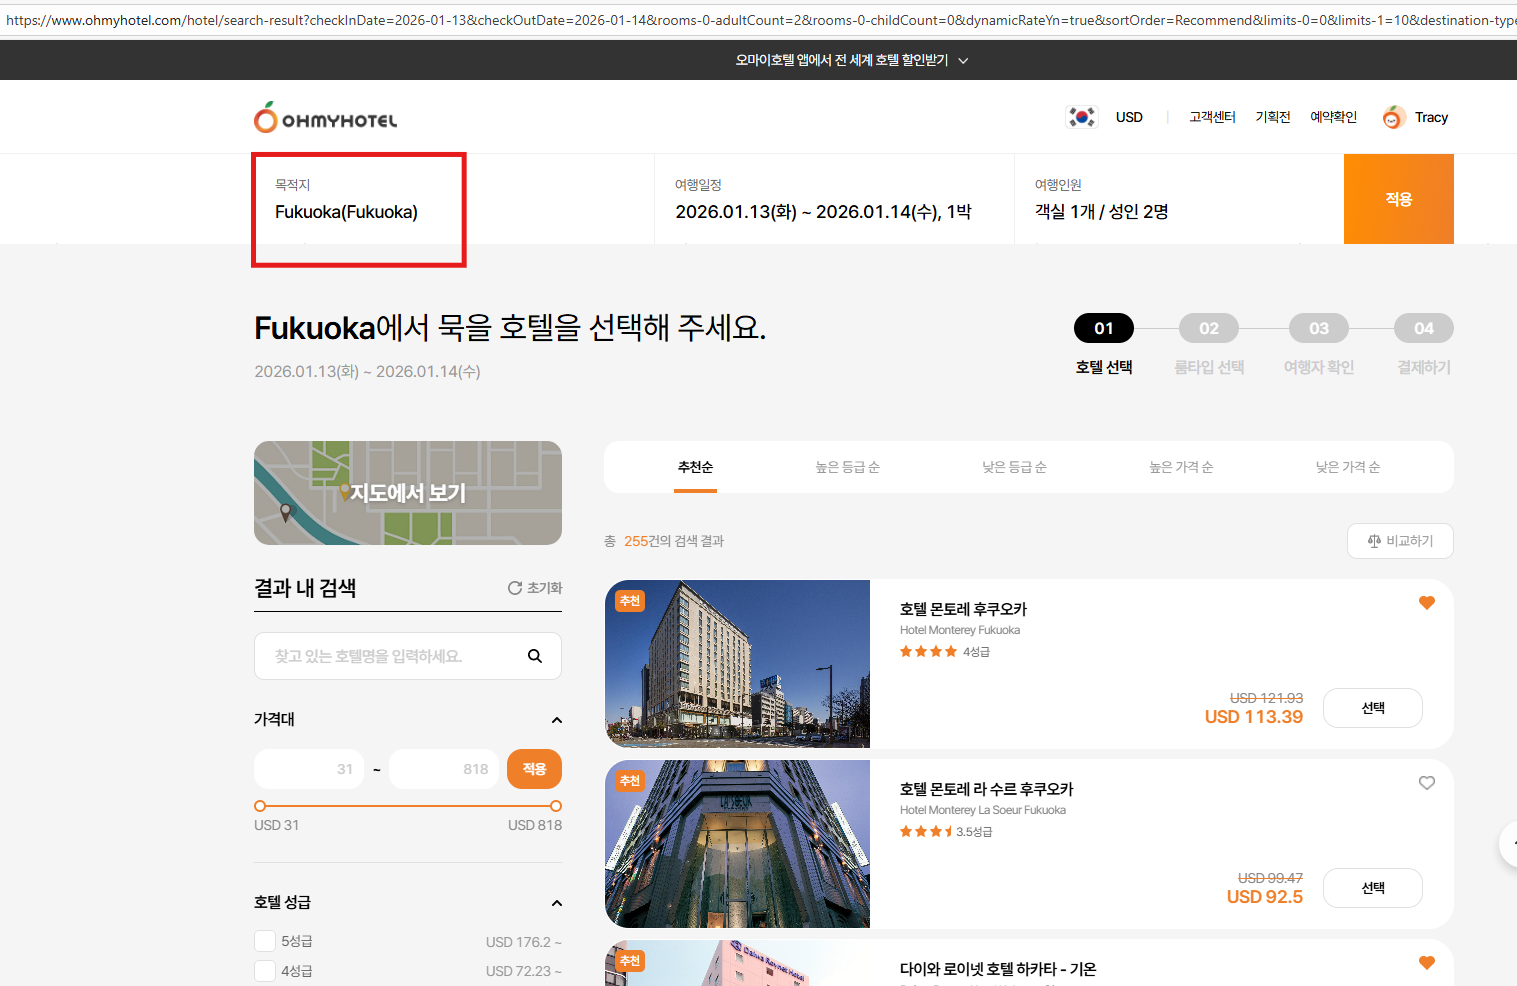Click the USD 113.39 price text
Screen dimensions: 1517x986
[1254, 717]
